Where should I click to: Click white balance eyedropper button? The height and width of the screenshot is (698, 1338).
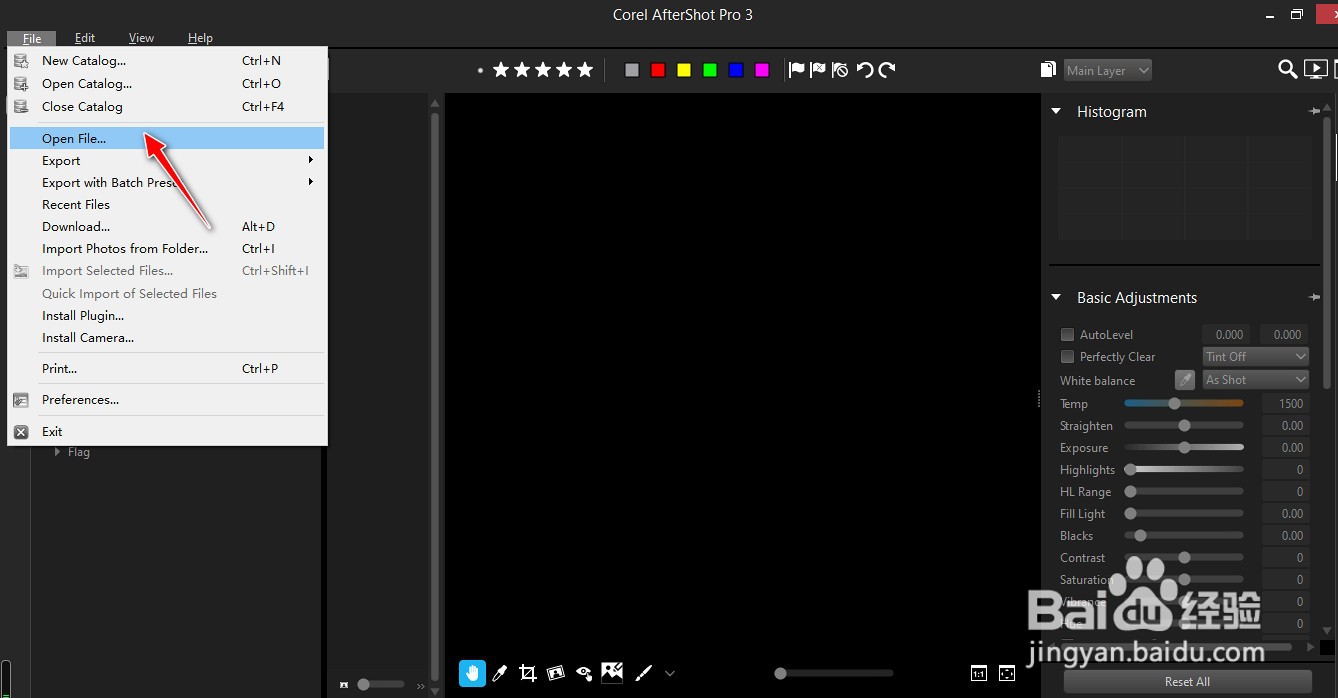[1184, 380]
